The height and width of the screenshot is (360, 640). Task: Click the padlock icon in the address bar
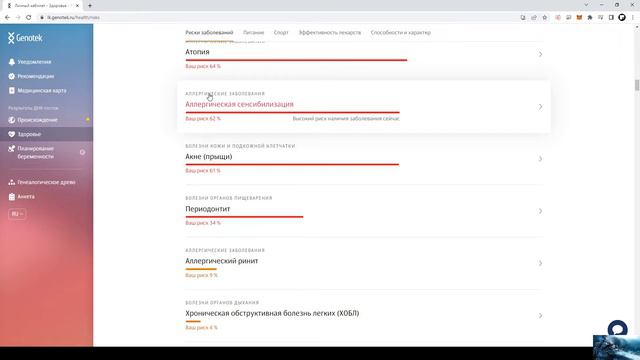(x=42, y=18)
